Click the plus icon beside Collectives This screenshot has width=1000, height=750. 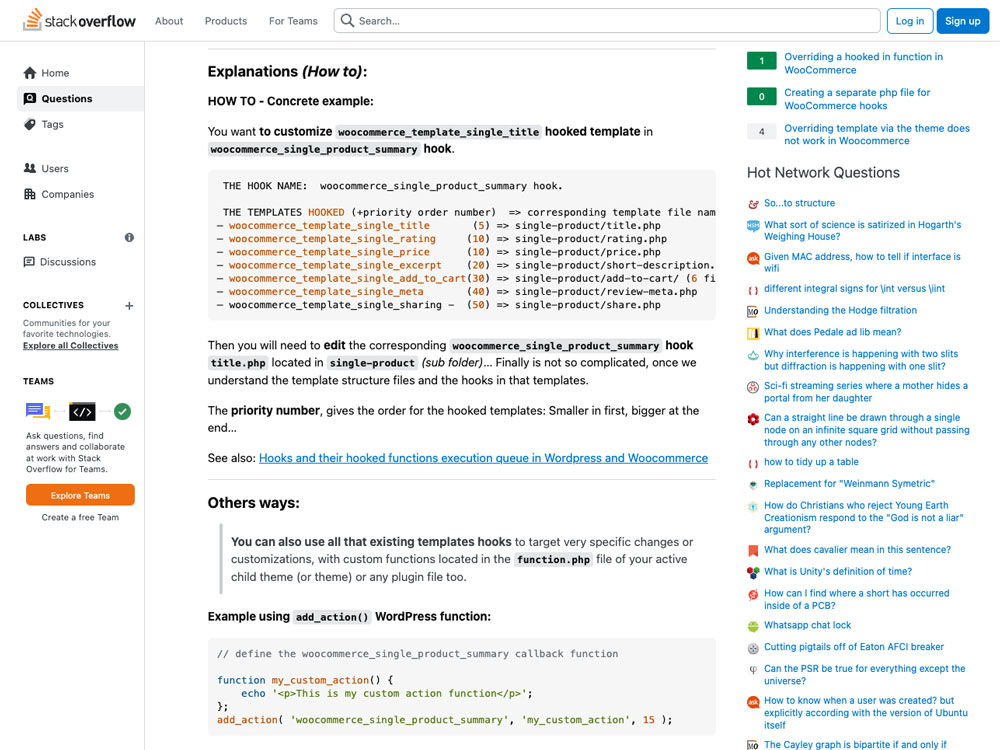(129, 305)
